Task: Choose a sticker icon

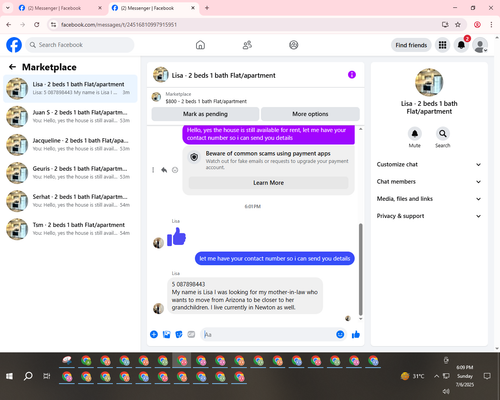Action: (x=179, y=334)
